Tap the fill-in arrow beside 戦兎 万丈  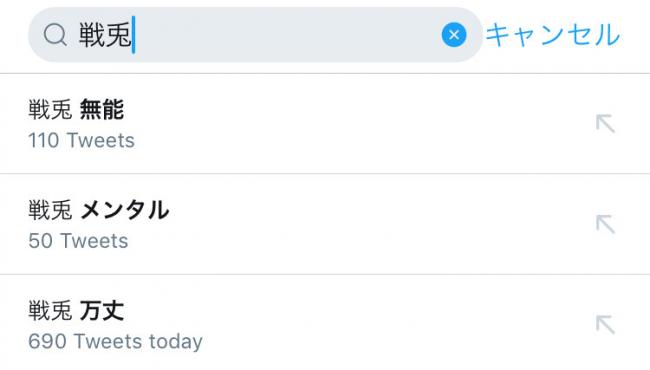[605, 324]
